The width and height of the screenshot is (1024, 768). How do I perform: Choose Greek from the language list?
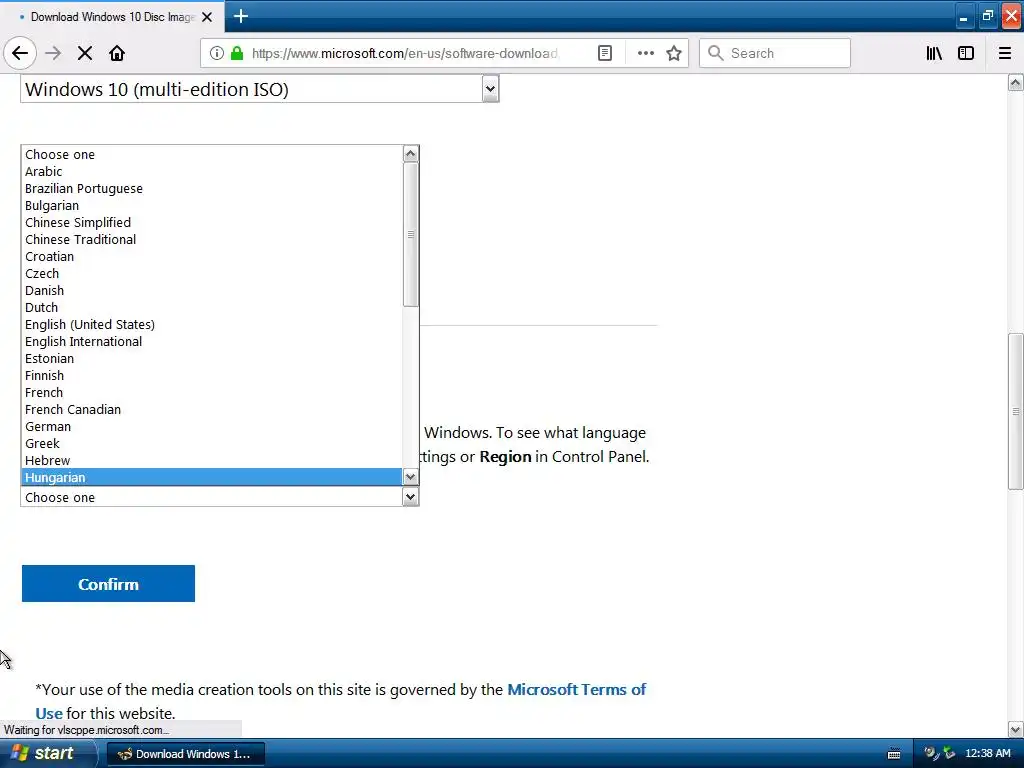click(213, 443)
